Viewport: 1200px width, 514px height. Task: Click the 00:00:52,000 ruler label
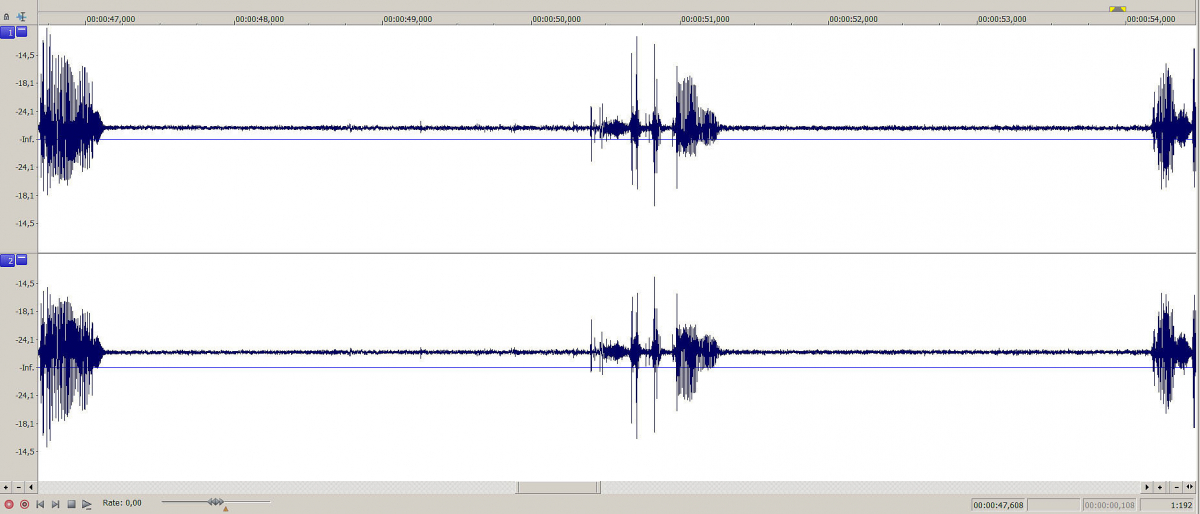pyautogui.click(x=854, y=19)
